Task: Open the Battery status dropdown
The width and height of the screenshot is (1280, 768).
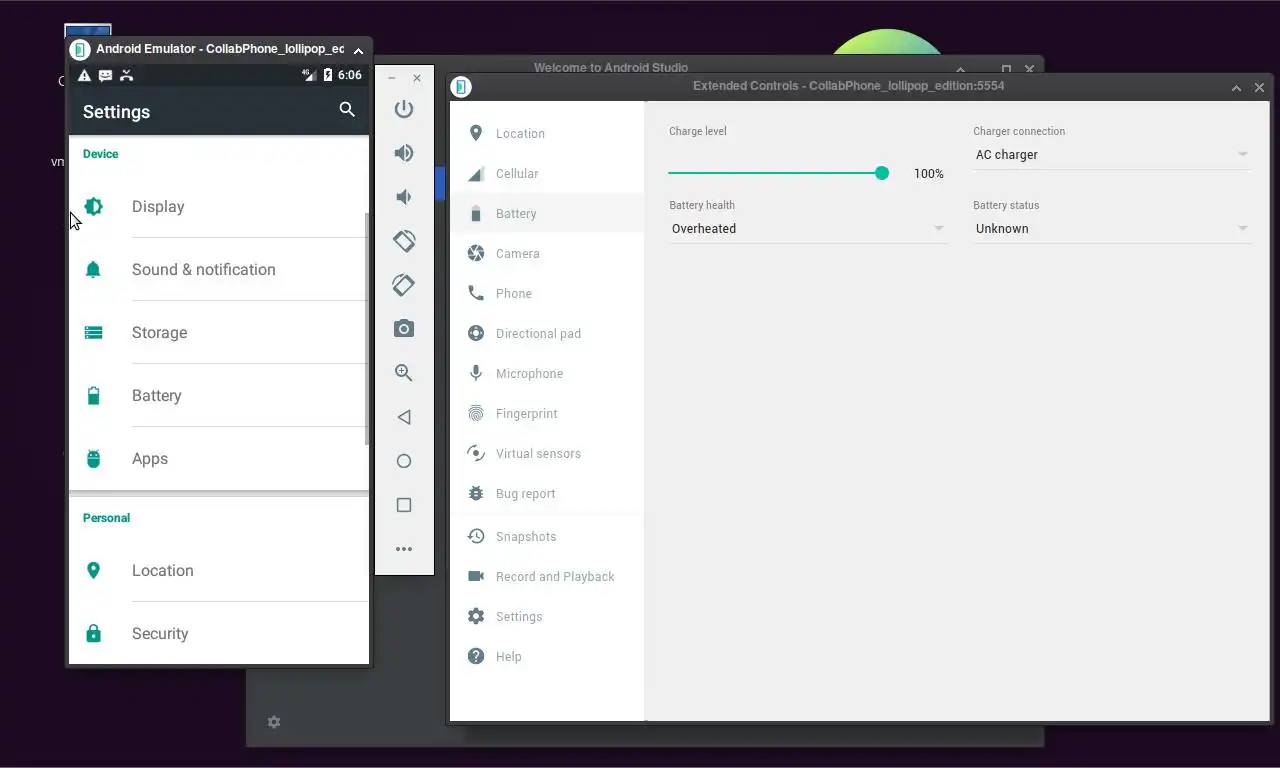Action: tap(1112, 229)
